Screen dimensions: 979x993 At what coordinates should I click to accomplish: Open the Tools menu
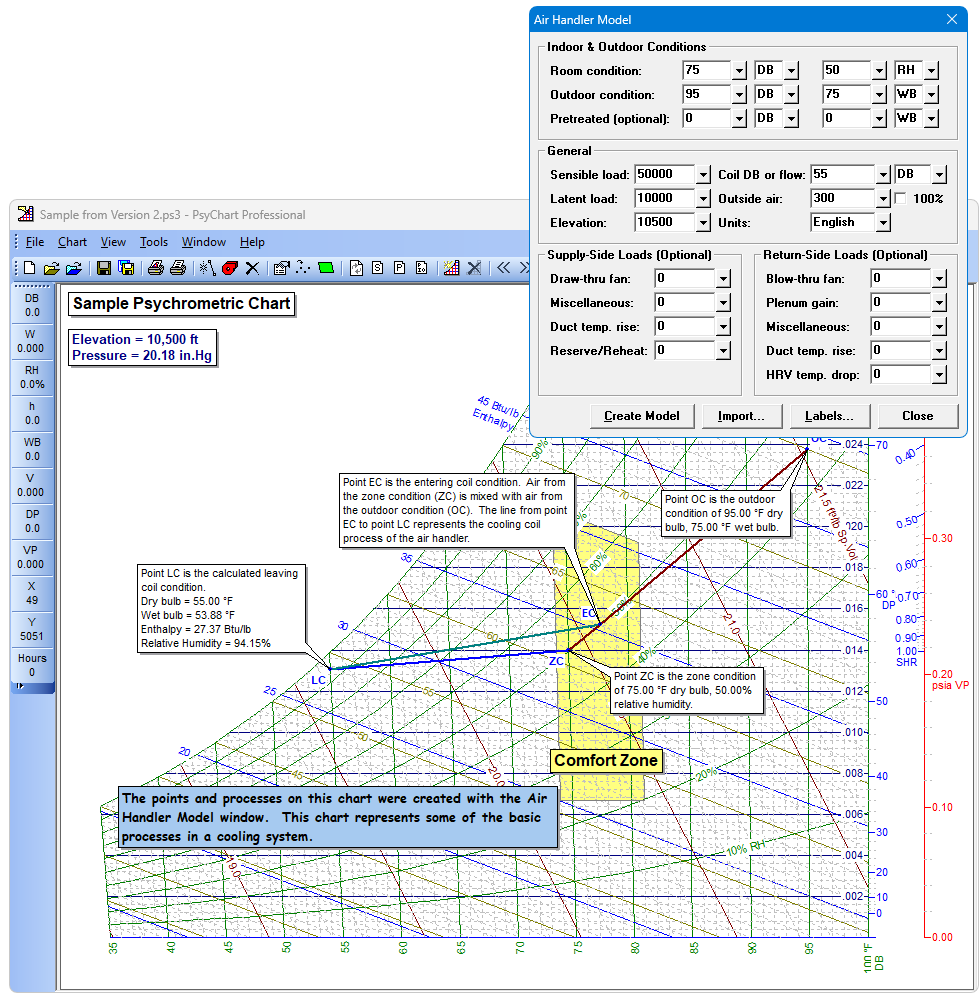154,242
